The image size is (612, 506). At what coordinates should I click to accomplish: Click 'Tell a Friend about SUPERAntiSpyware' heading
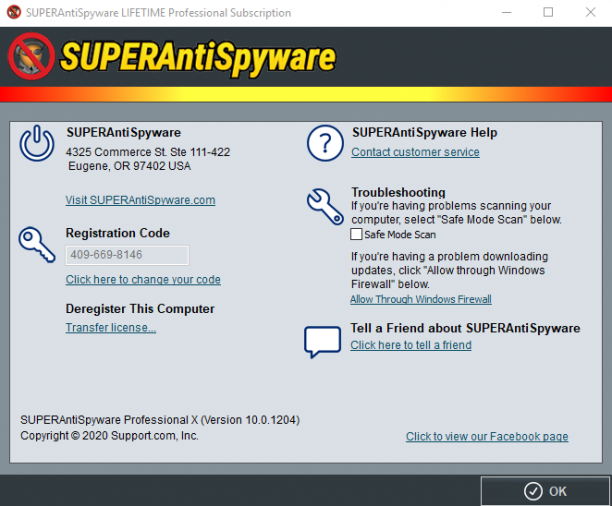click(465, 328)
